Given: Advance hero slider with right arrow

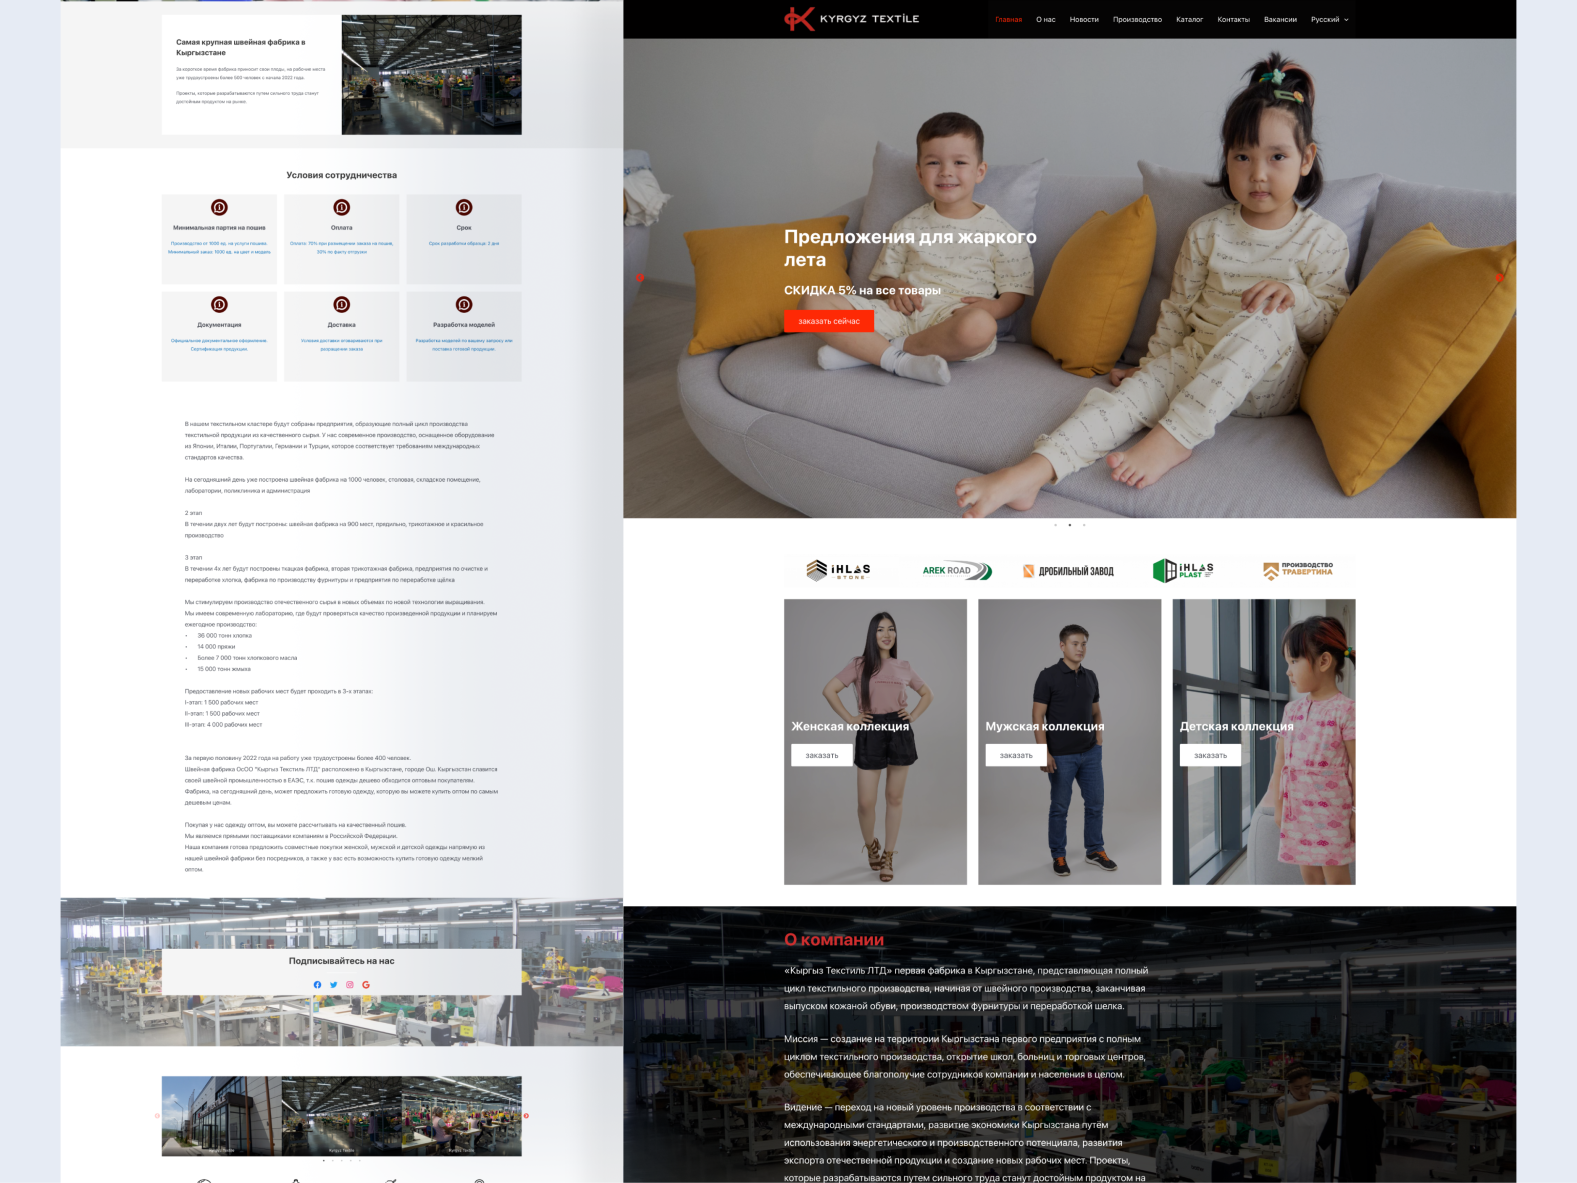Looking at the screenshot, I should click(1499, 277).
